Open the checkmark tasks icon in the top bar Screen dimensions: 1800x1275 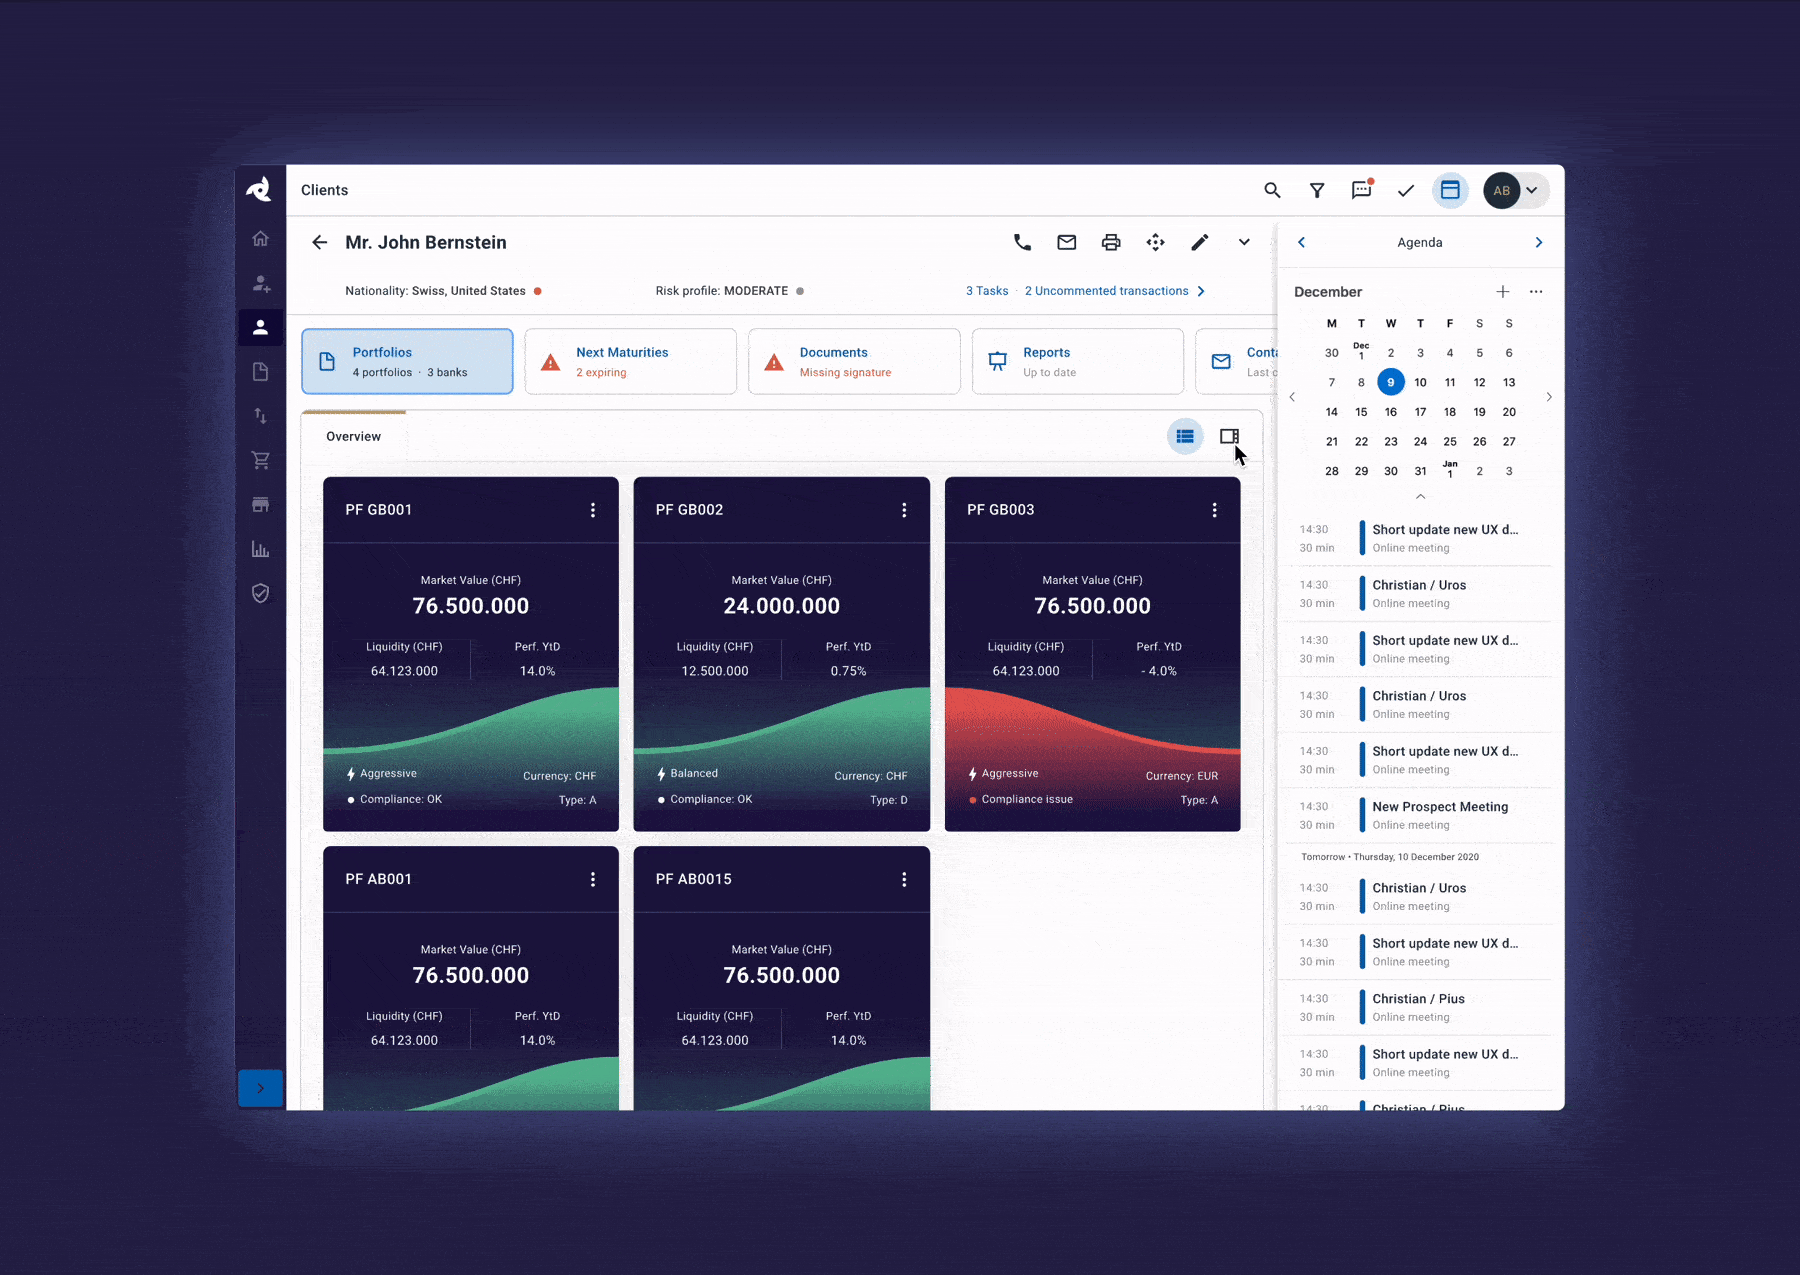[x=1406, y=190]
